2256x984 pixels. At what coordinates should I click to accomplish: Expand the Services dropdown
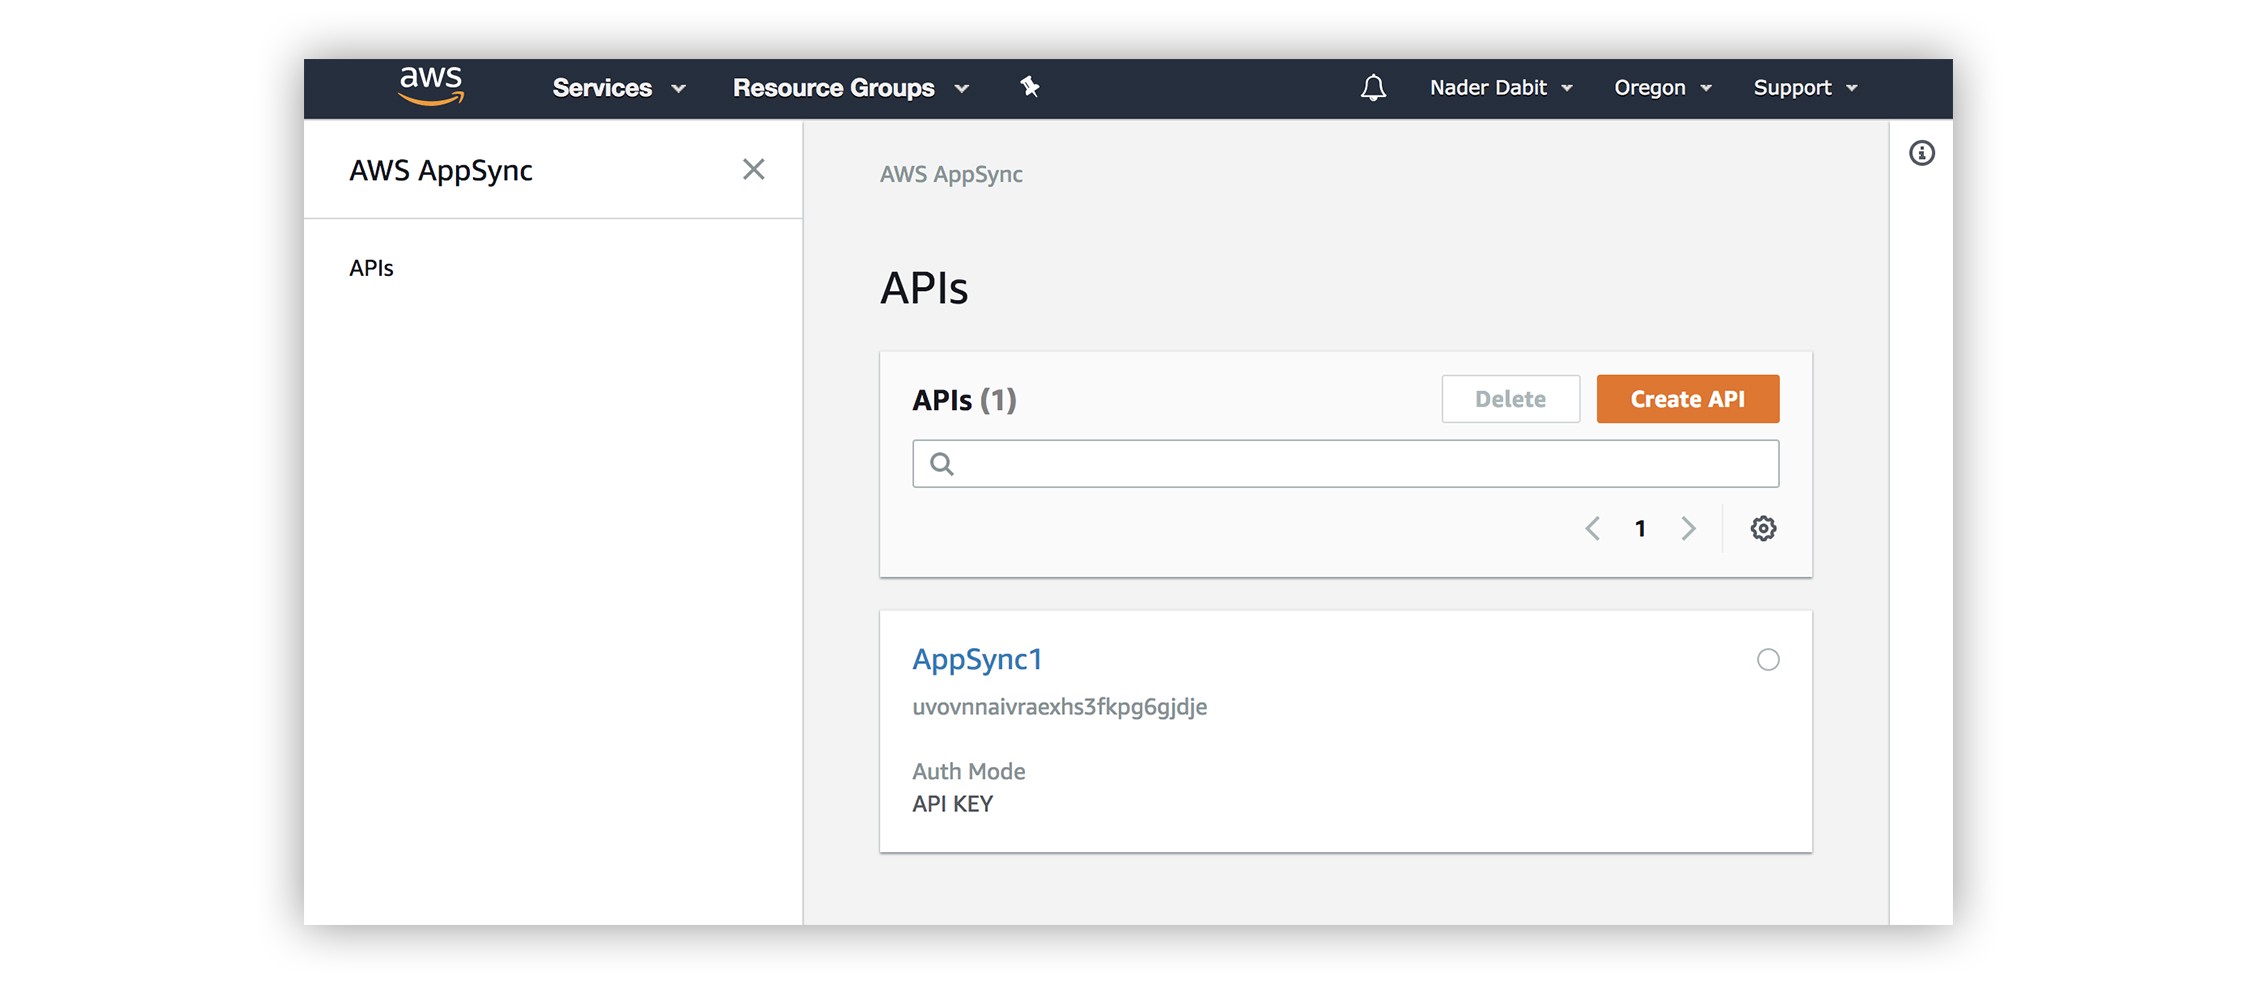click(x=618, y=88)
